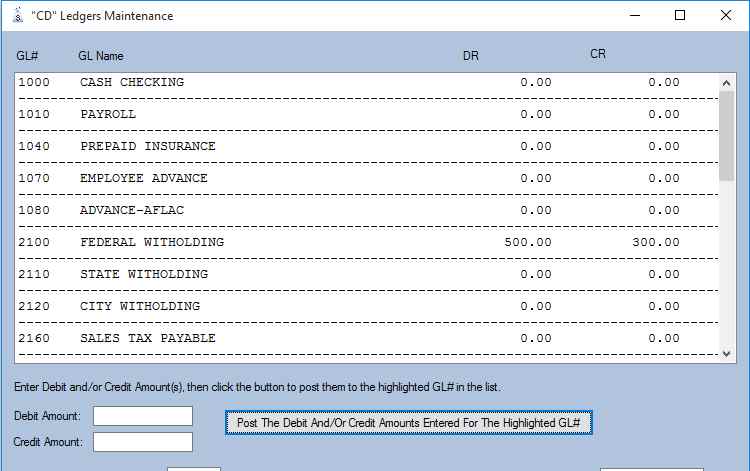Screen dimensions: 750x471
Task: Maximize the CD Ledgers Maintenance window
Action: click(x=680, y=15)
